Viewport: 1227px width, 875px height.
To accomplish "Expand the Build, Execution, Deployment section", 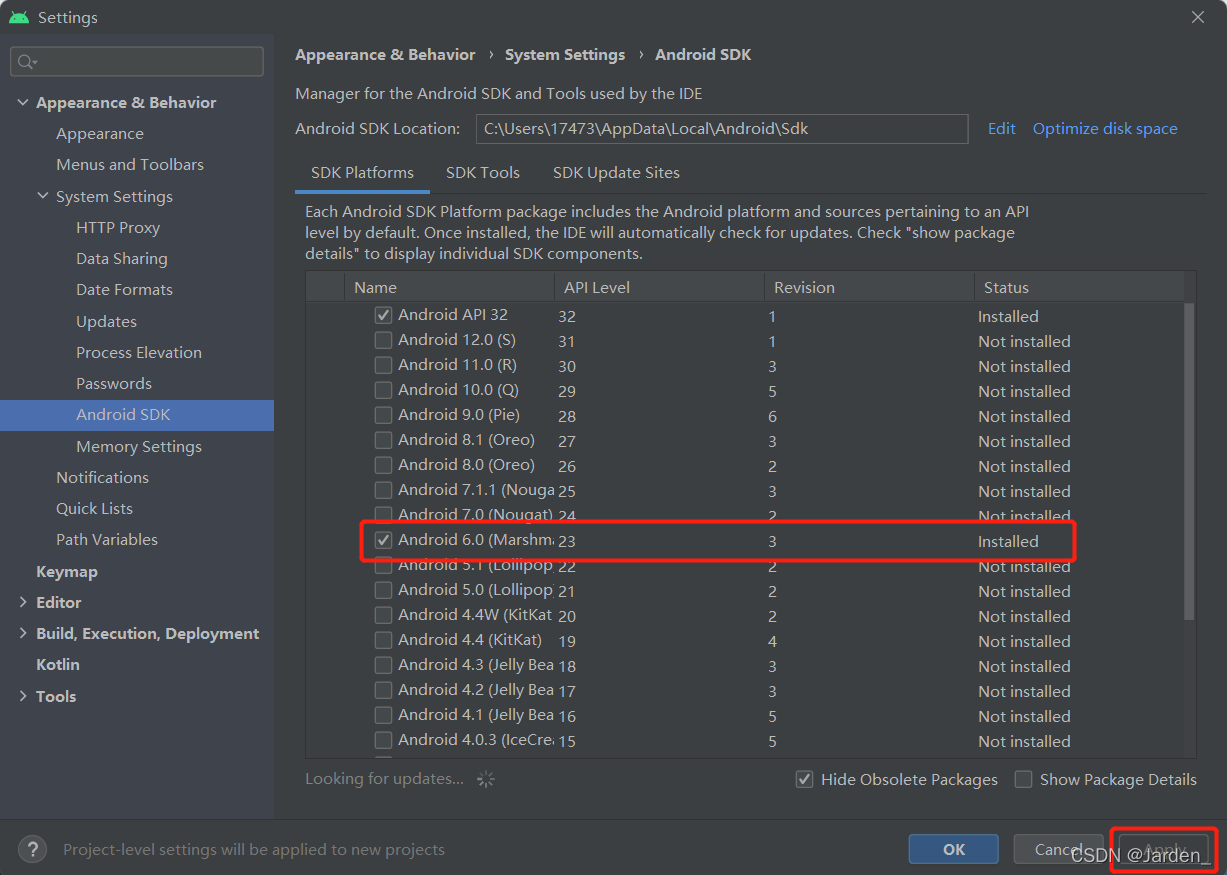I will pyautogui.click(x=23, y=633).
